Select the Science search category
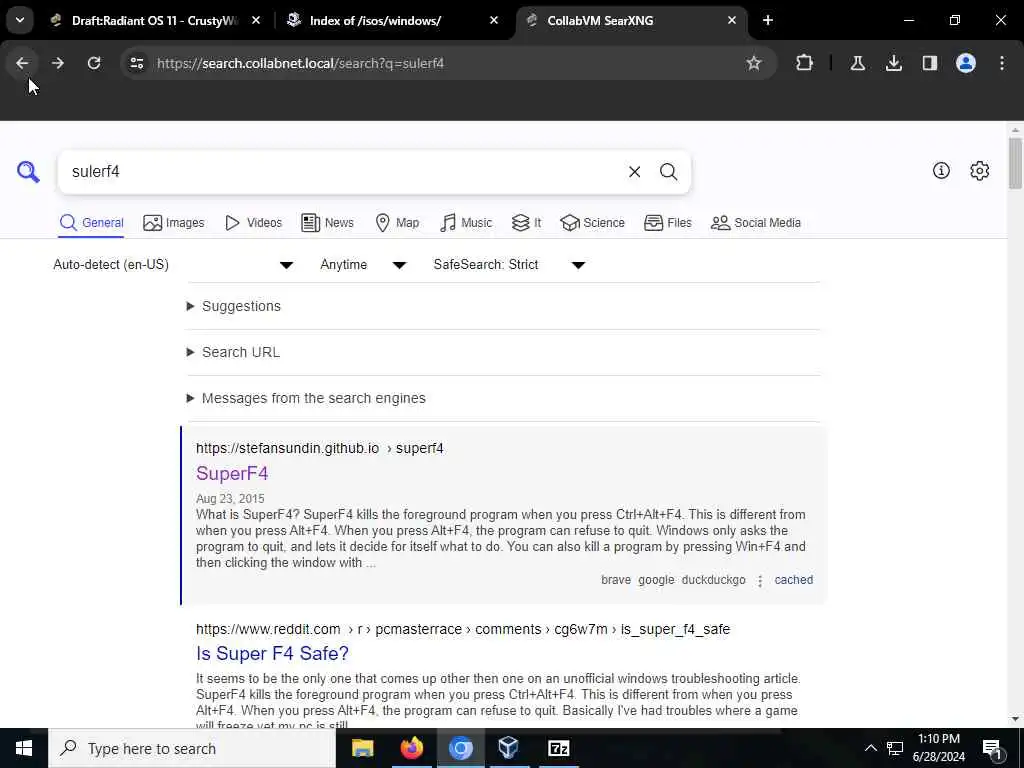Viewport: 1024px width, 768px height. (592, 223)
